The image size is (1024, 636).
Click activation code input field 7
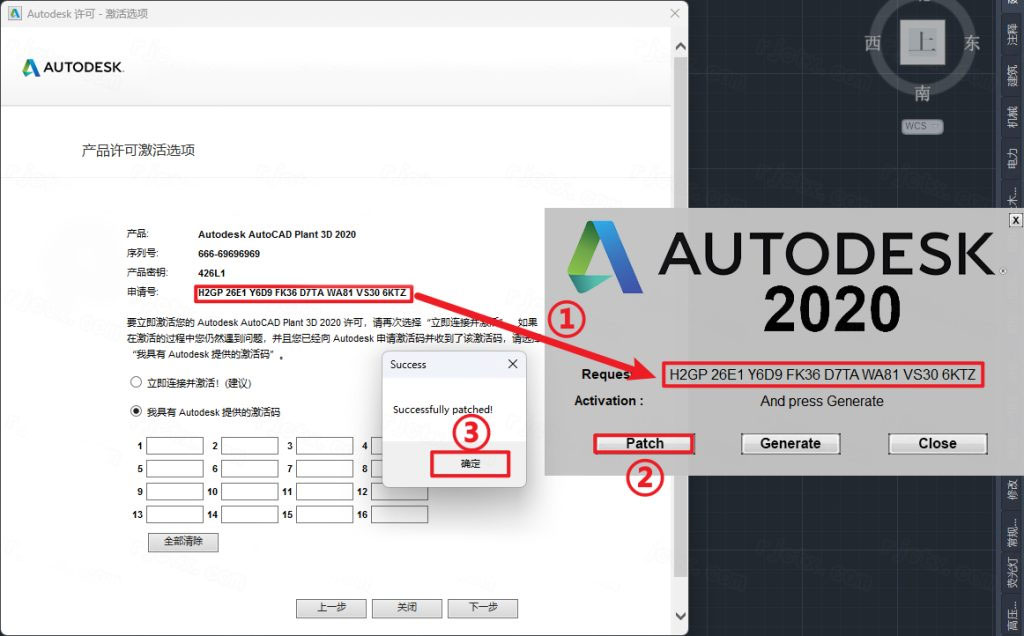click(x=325, y=468)
